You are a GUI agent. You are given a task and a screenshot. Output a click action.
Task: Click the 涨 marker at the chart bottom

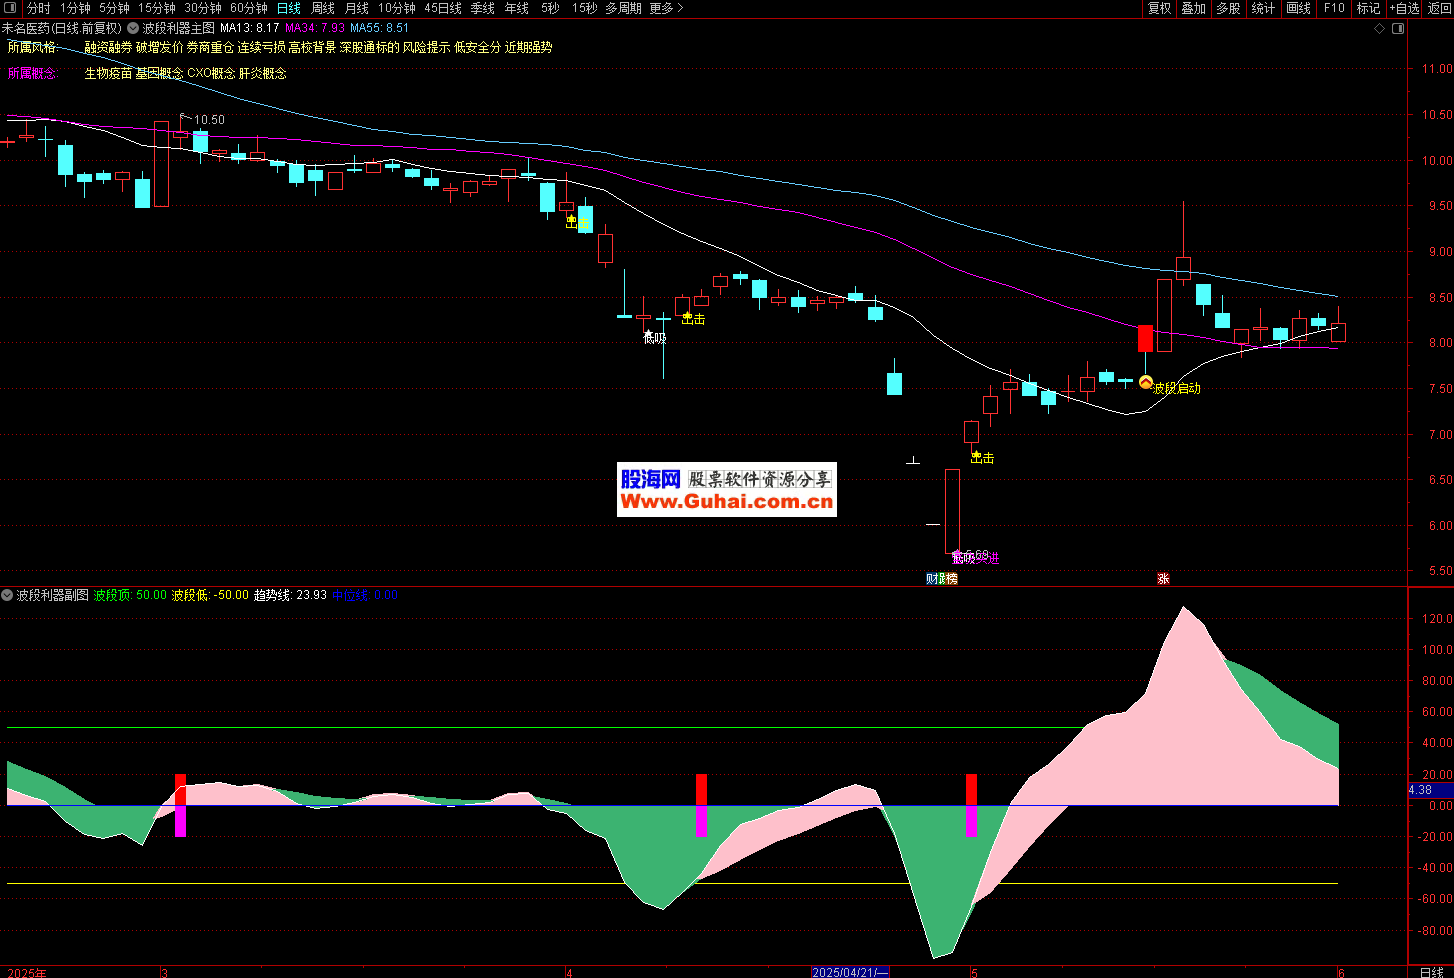pyautogui.click(x=1163, y=578)
